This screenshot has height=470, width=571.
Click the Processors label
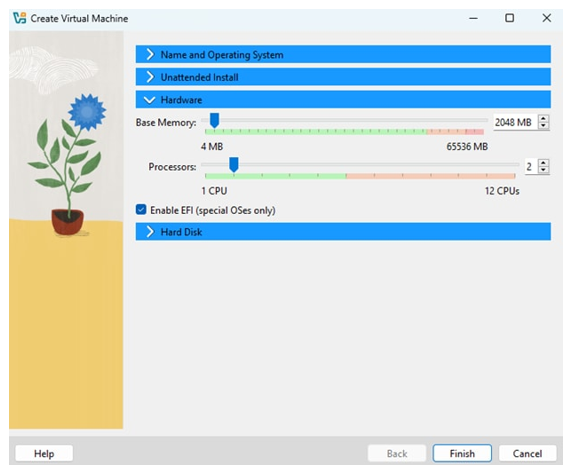[x=172, y=167]
